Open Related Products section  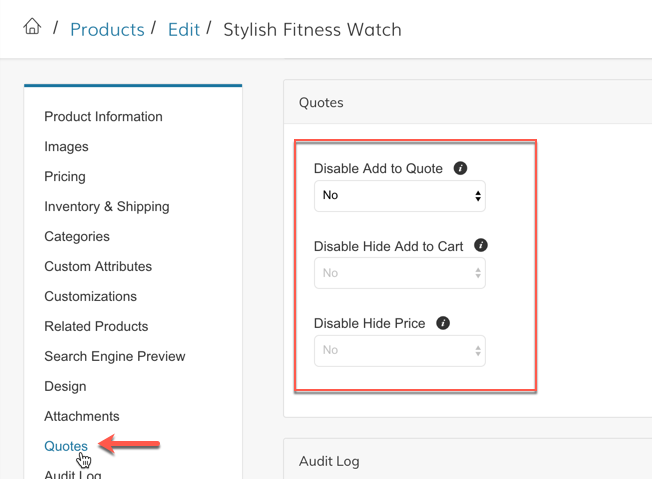[96, 327]
